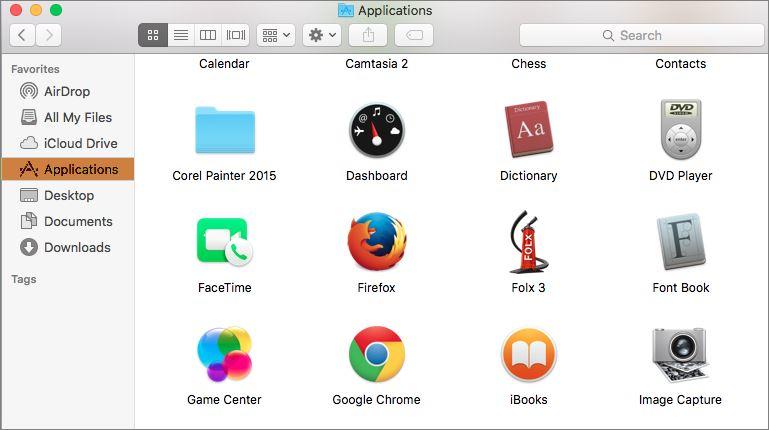Select Applications in the sidebar

(68, 169)
